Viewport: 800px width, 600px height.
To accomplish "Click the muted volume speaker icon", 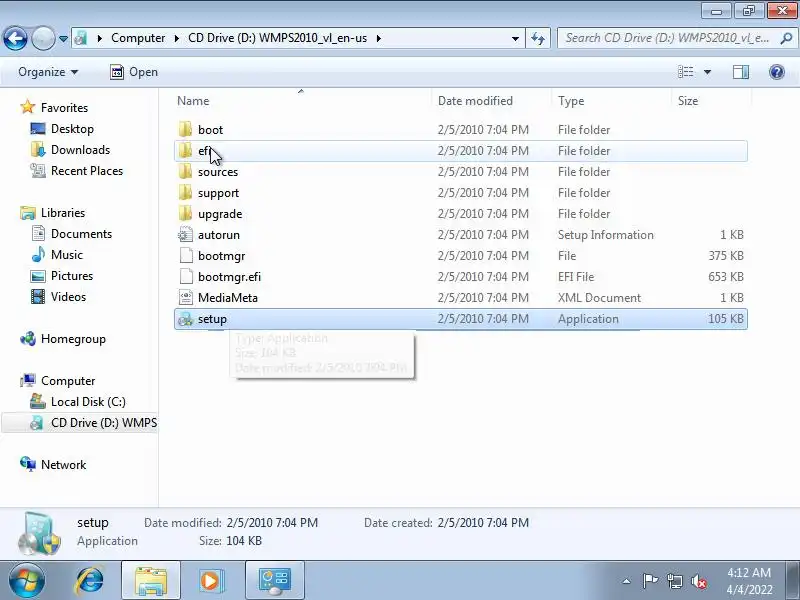I will 698,581.
